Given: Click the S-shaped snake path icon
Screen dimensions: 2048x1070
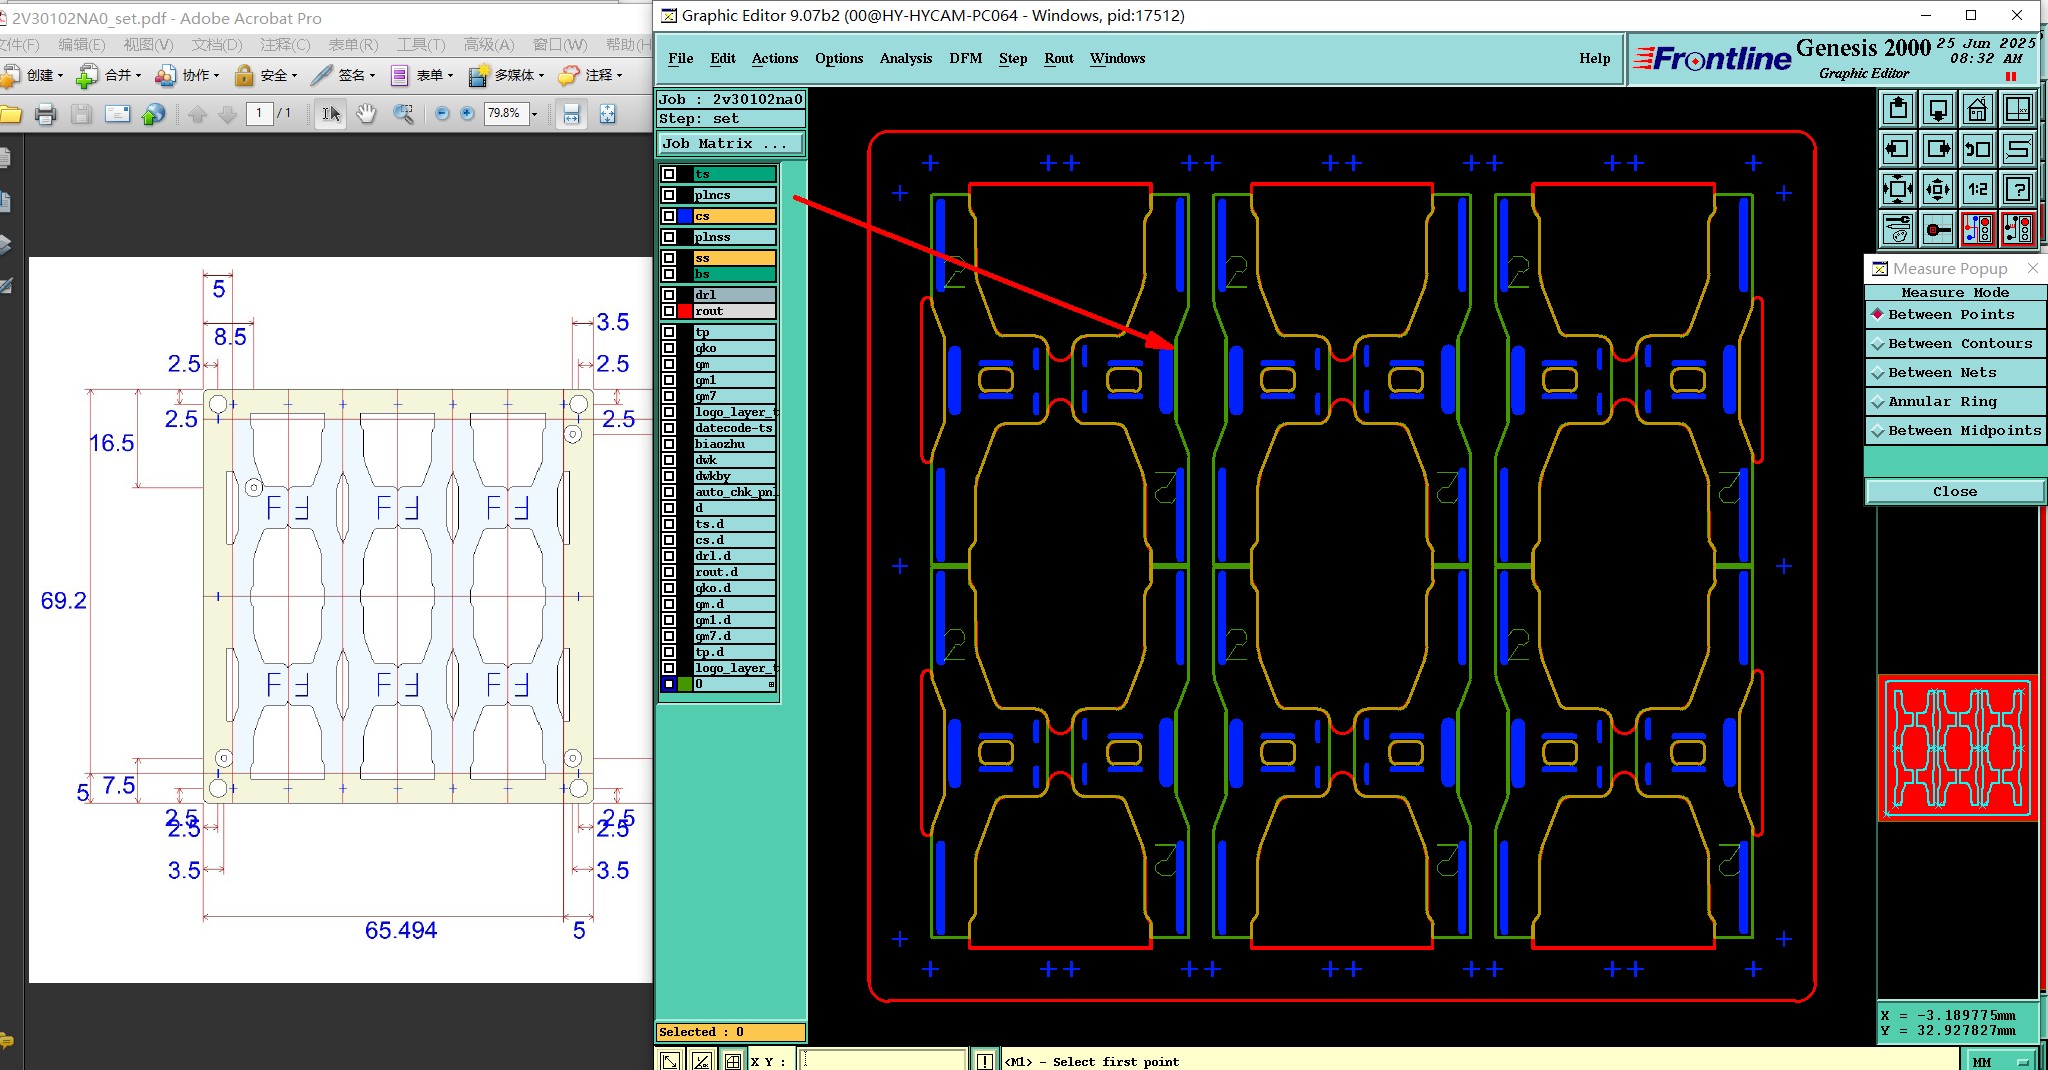Looking at the screenshot, I should [2018, 149].
